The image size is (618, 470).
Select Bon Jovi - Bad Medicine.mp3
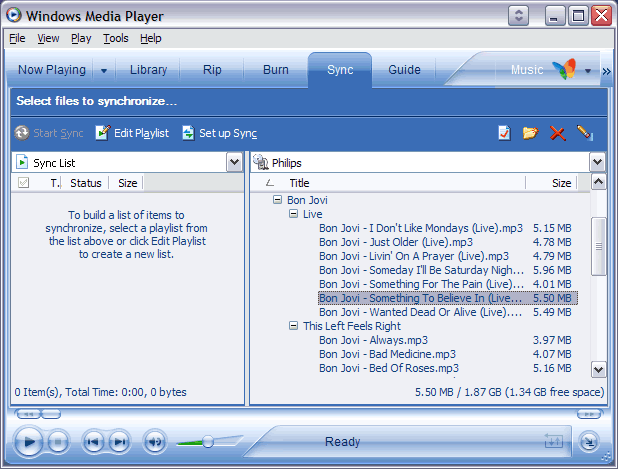coord(448,354)
